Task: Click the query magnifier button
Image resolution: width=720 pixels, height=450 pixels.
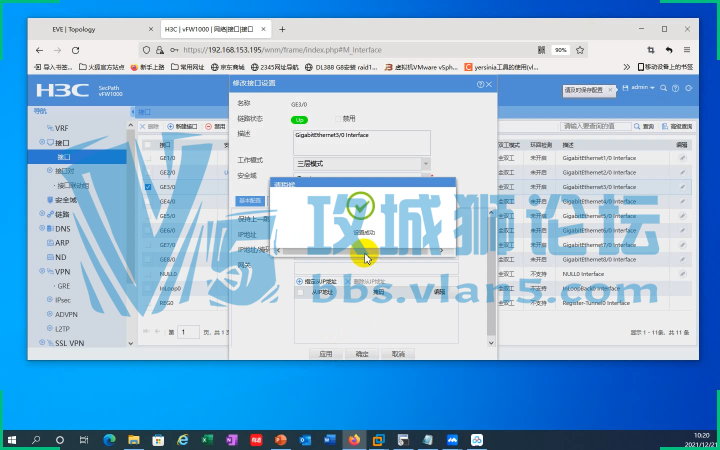Action: tap(644, 126)
